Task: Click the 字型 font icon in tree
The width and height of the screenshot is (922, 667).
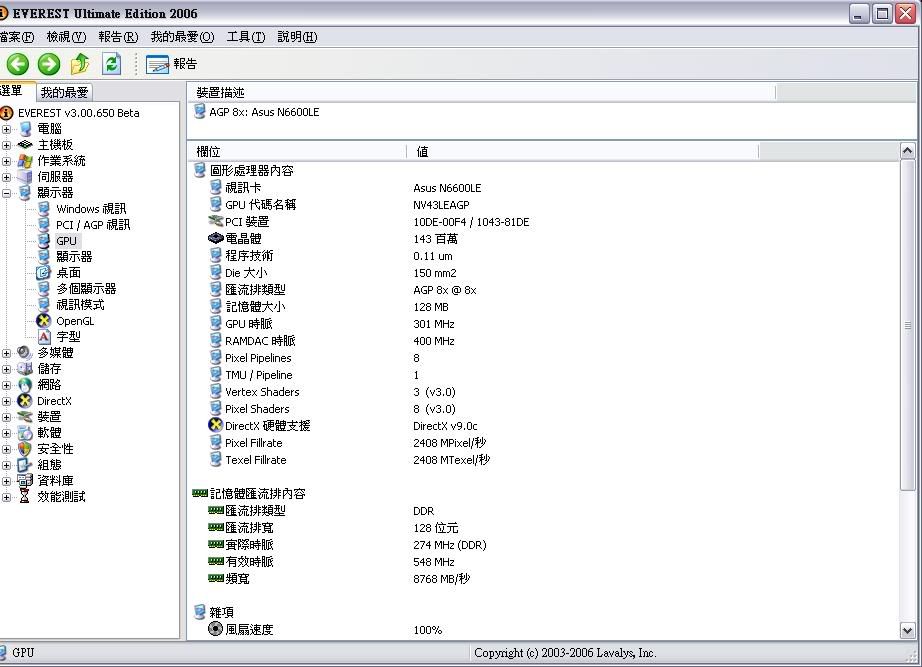Action: [44, 336]
